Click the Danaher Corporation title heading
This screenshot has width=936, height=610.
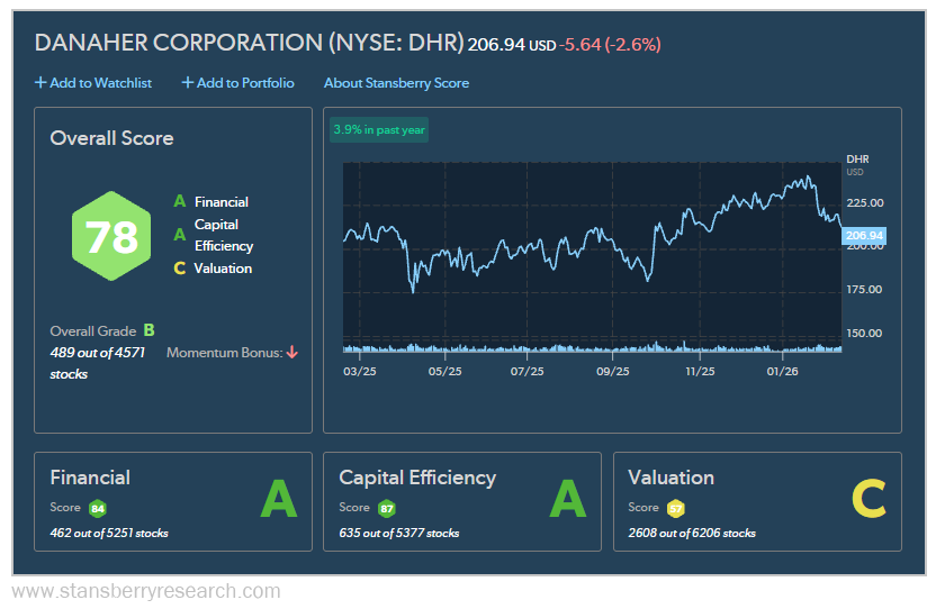(x=249, y=44)
